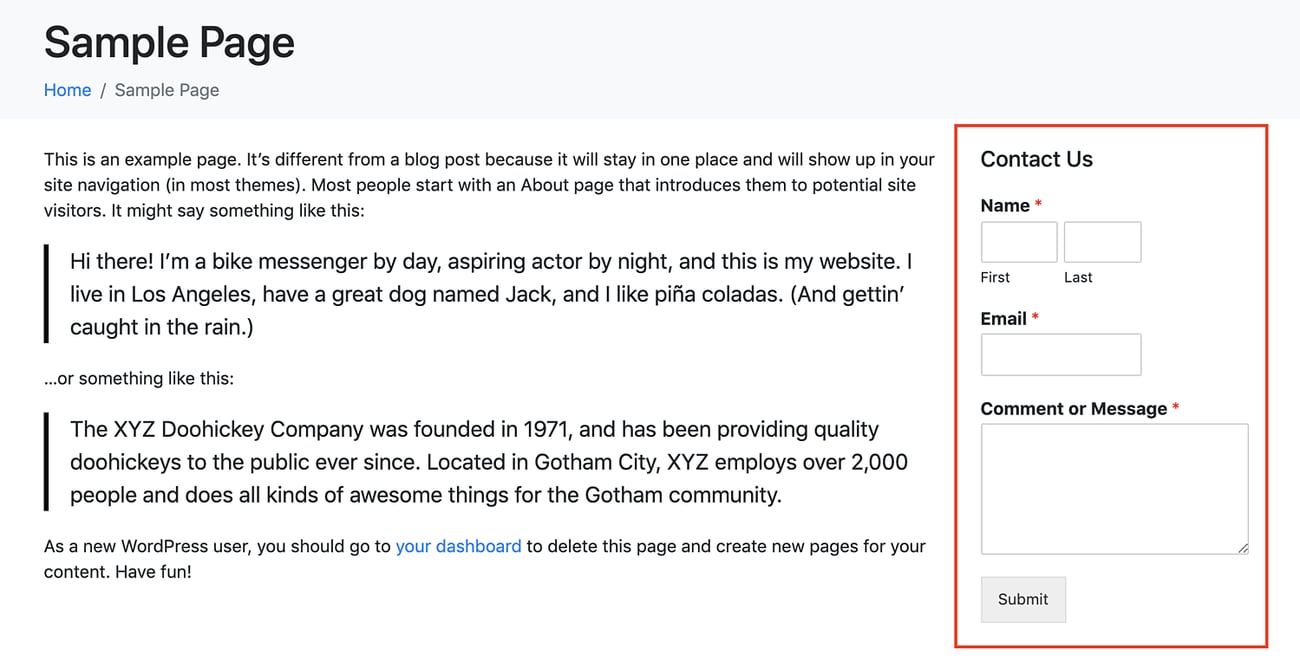Screen dimensions: 1300x663
Task: Click the Last caption under the name box
Action: 1078,277
